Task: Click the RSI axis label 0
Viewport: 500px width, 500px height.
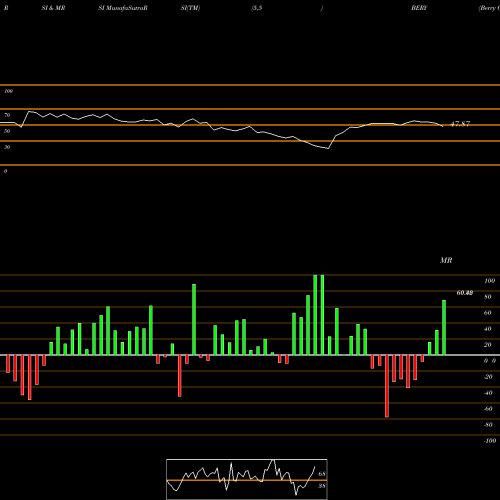Action: (x=5, y=171)
